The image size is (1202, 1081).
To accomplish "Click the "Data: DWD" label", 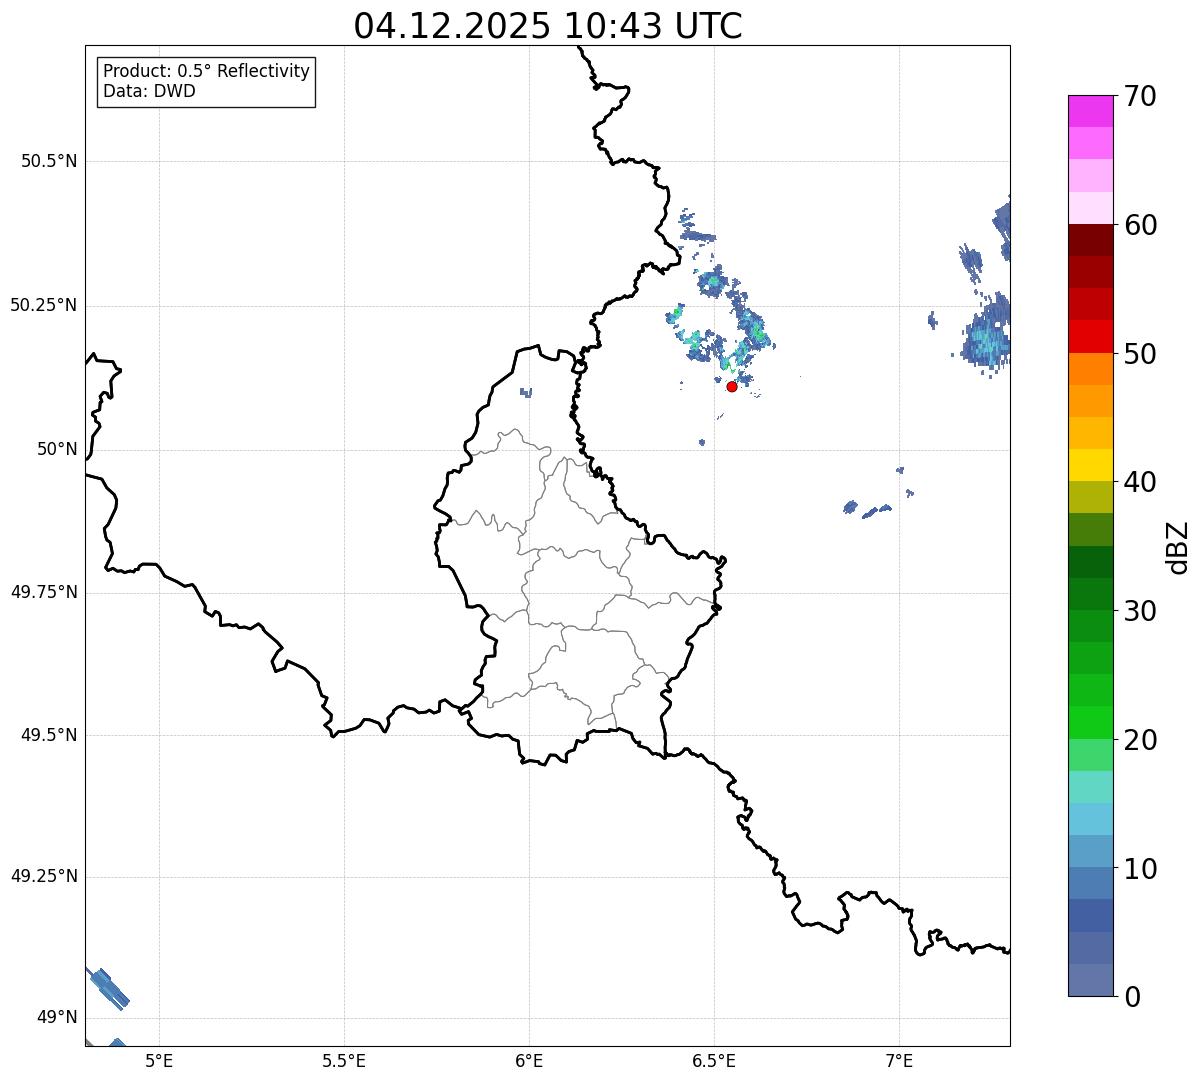I will coord(149,91).
